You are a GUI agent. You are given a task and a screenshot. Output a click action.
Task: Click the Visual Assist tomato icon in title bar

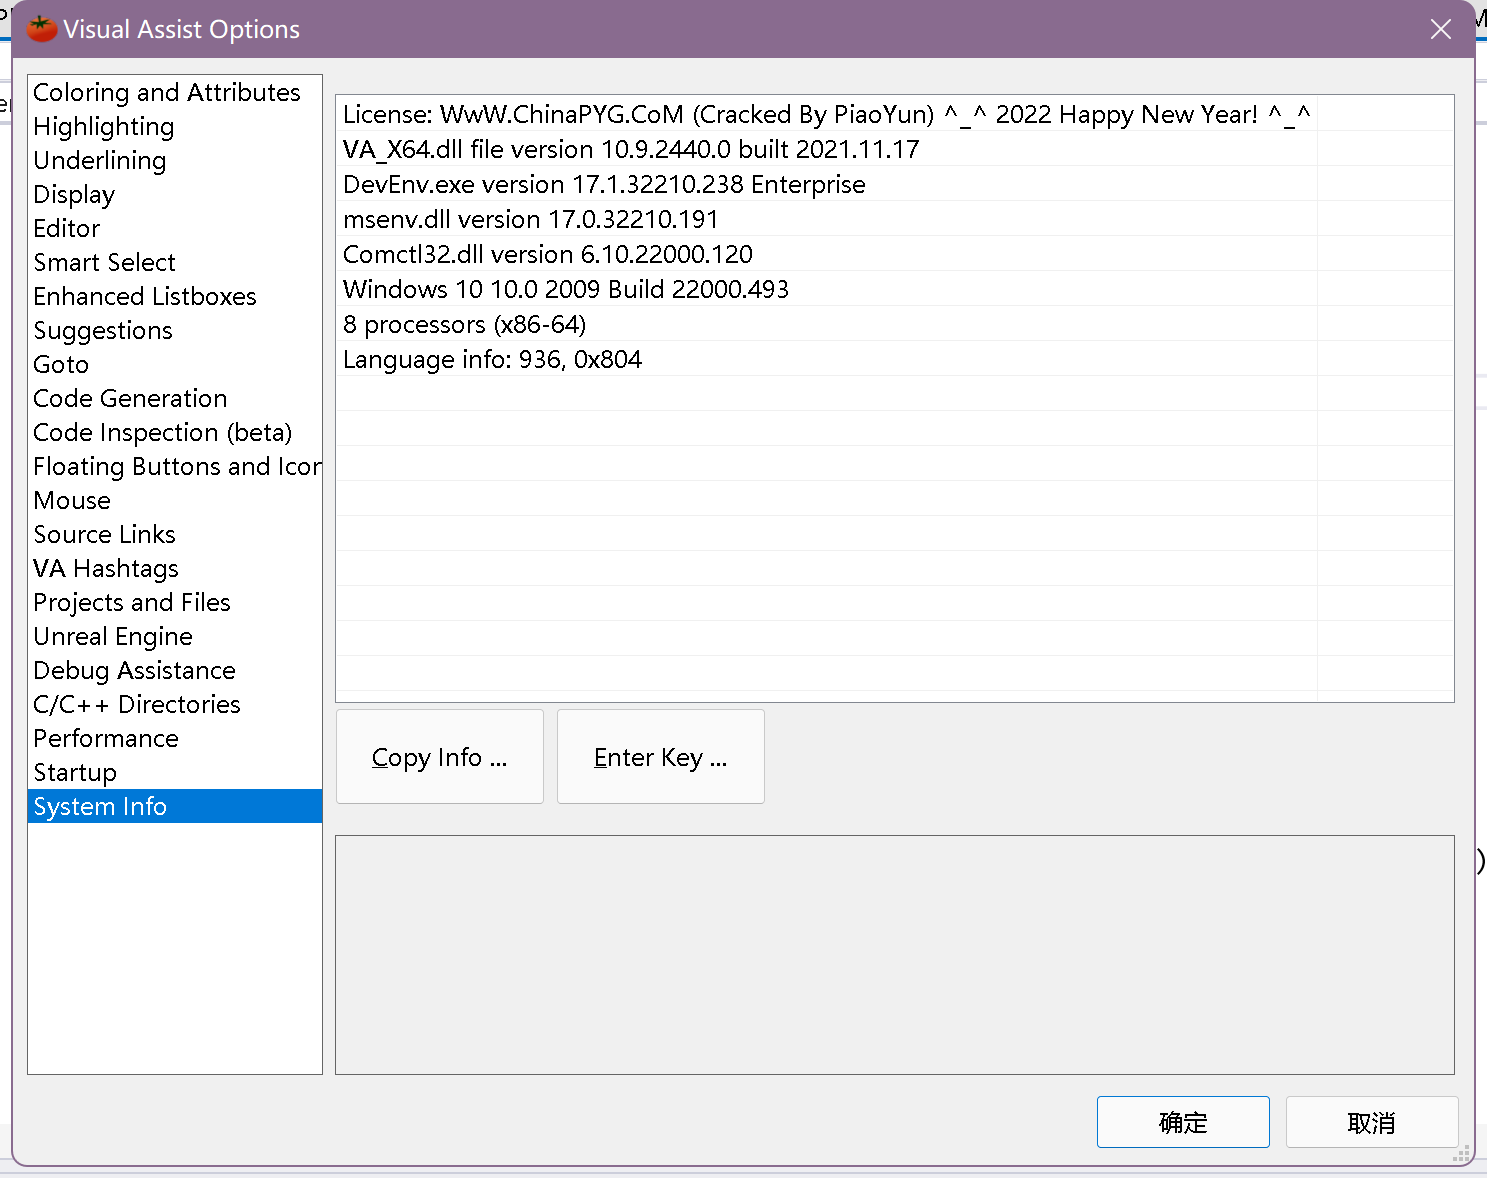coord(42,29)
